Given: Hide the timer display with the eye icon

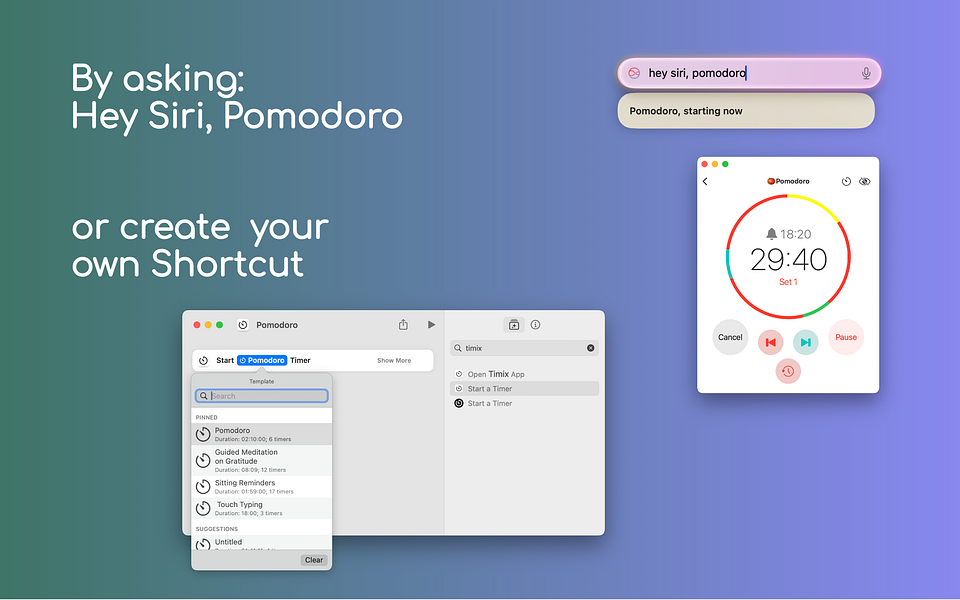Looking at the screenshot, I should coord(863,181).
